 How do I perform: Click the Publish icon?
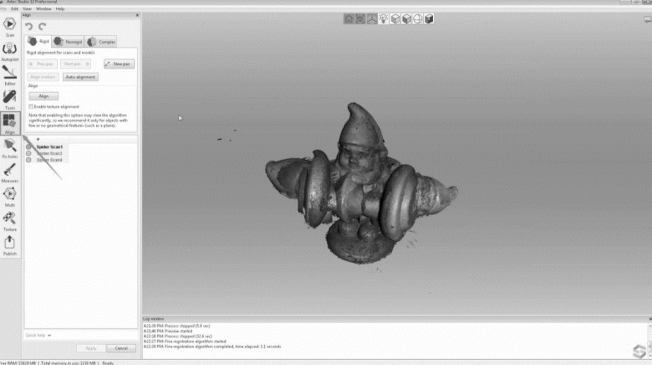tap(10, 246)
